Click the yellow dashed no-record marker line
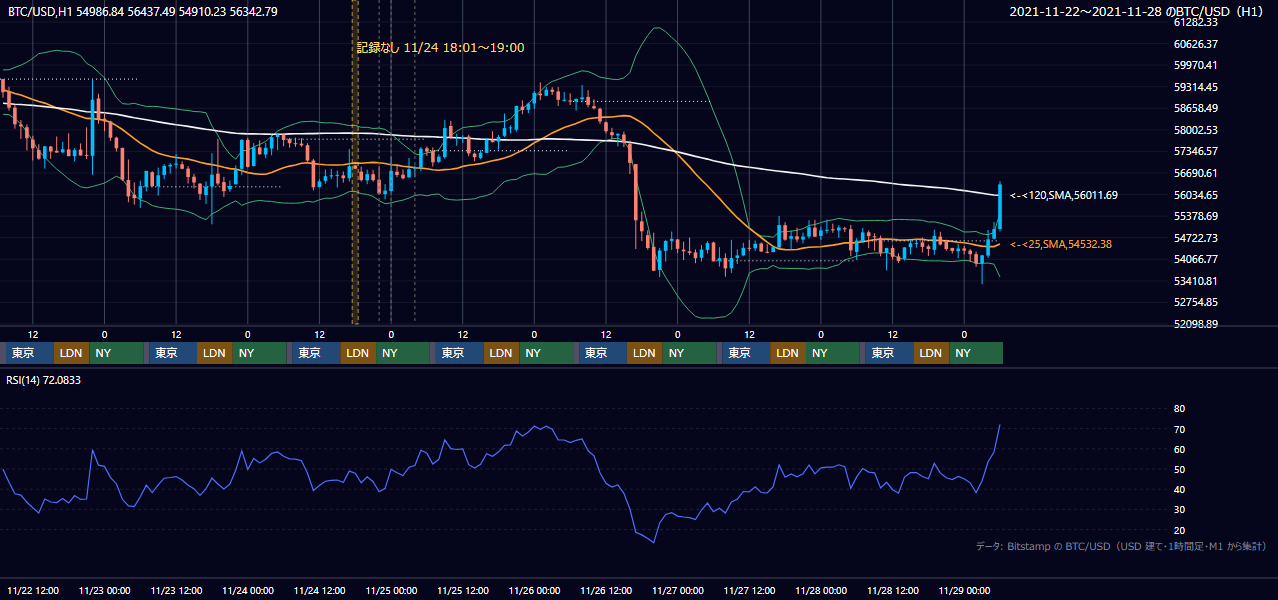1278x600 pixels. [355, 162]
